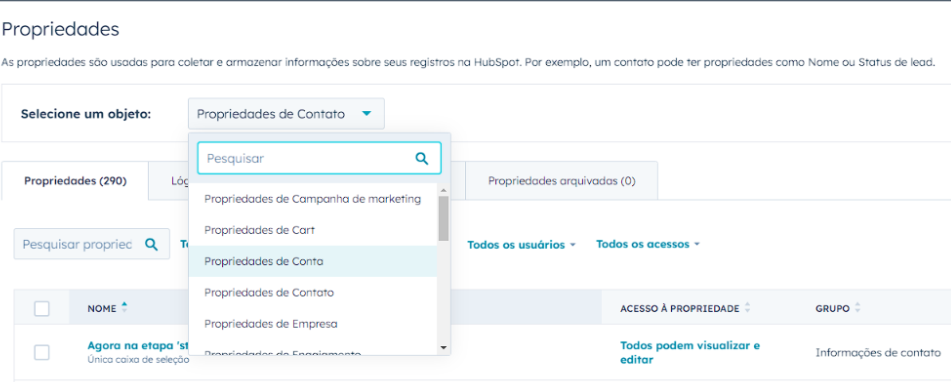Check the select-all checkbox in table header
The image size is (951, 382).
point(41,309)
